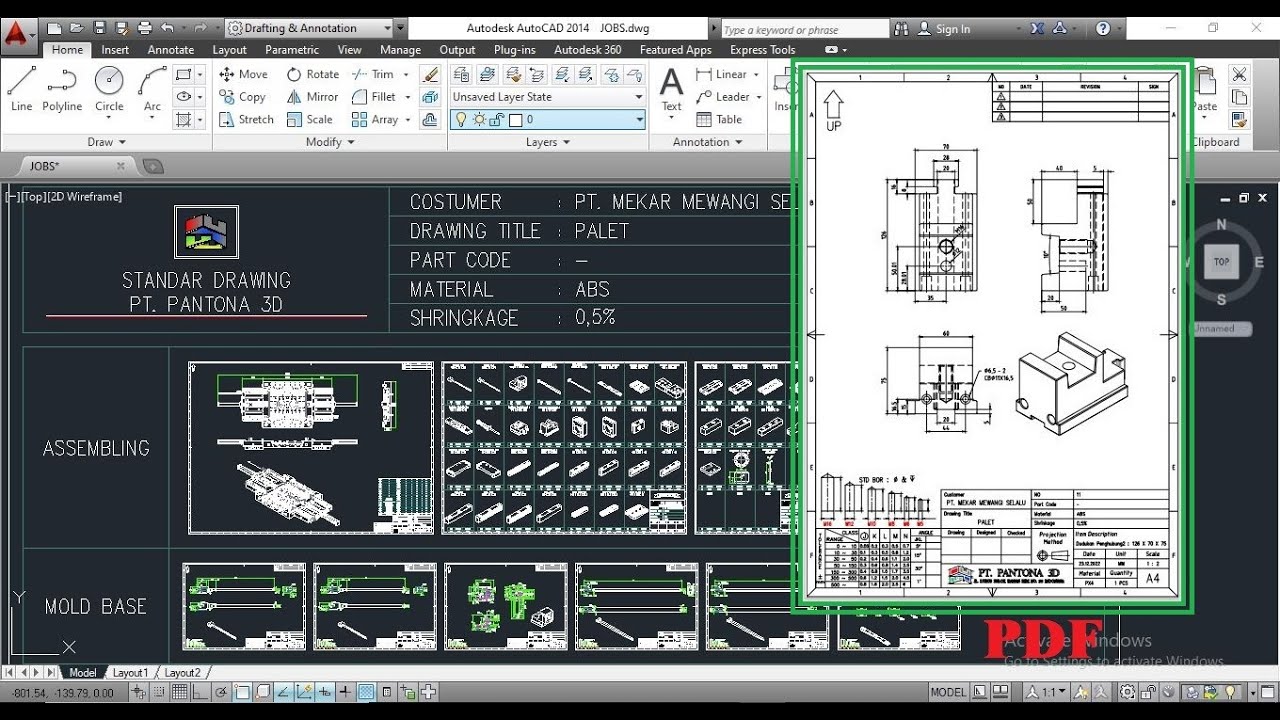Select the Hatch tool

point(183,119)
